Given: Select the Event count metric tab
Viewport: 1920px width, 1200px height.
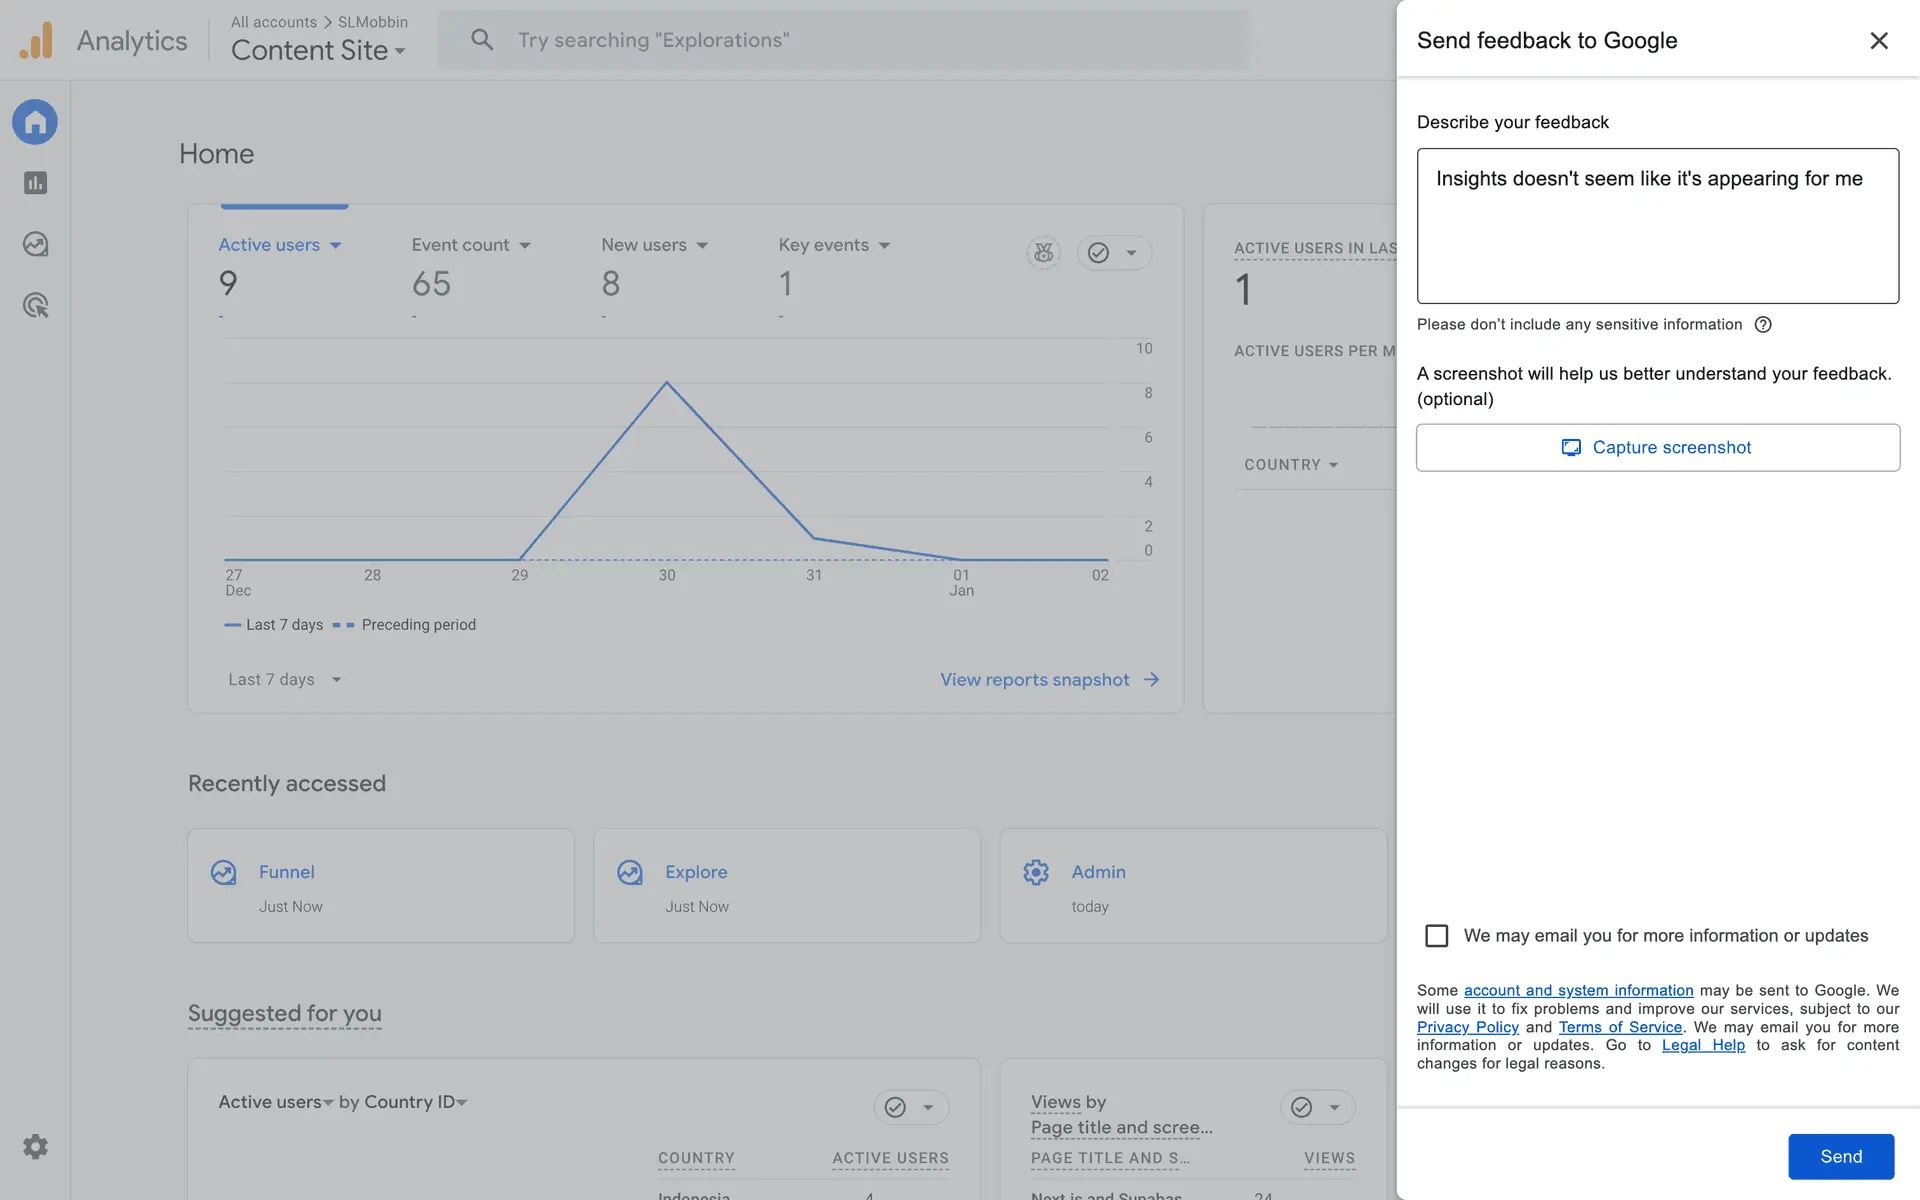Looking at the screenshot, I should pyautogui.click(x=460, y=245).
